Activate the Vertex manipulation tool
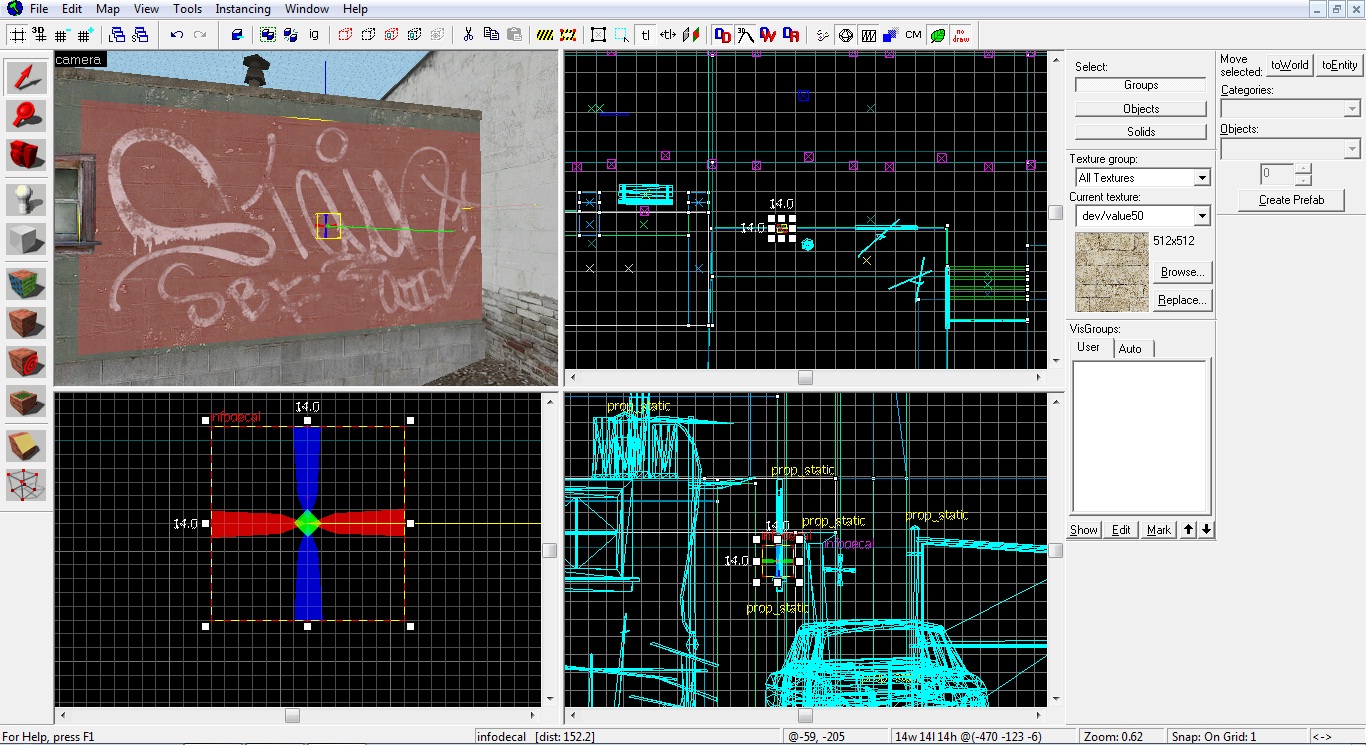The height and width of the screenshot is (746, 1371). (26, 485)
